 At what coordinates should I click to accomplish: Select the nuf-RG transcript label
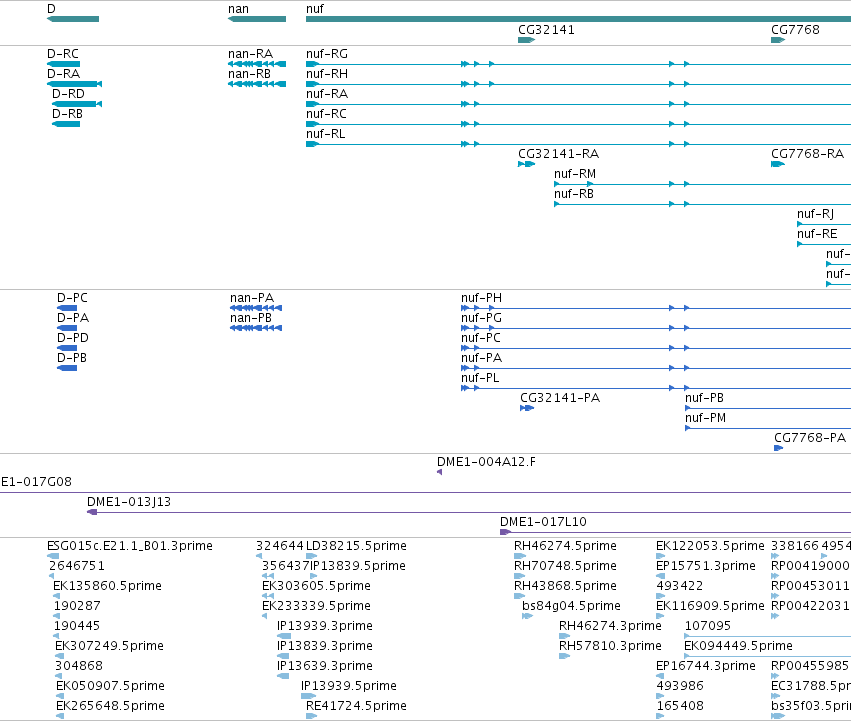click(327, 54)
